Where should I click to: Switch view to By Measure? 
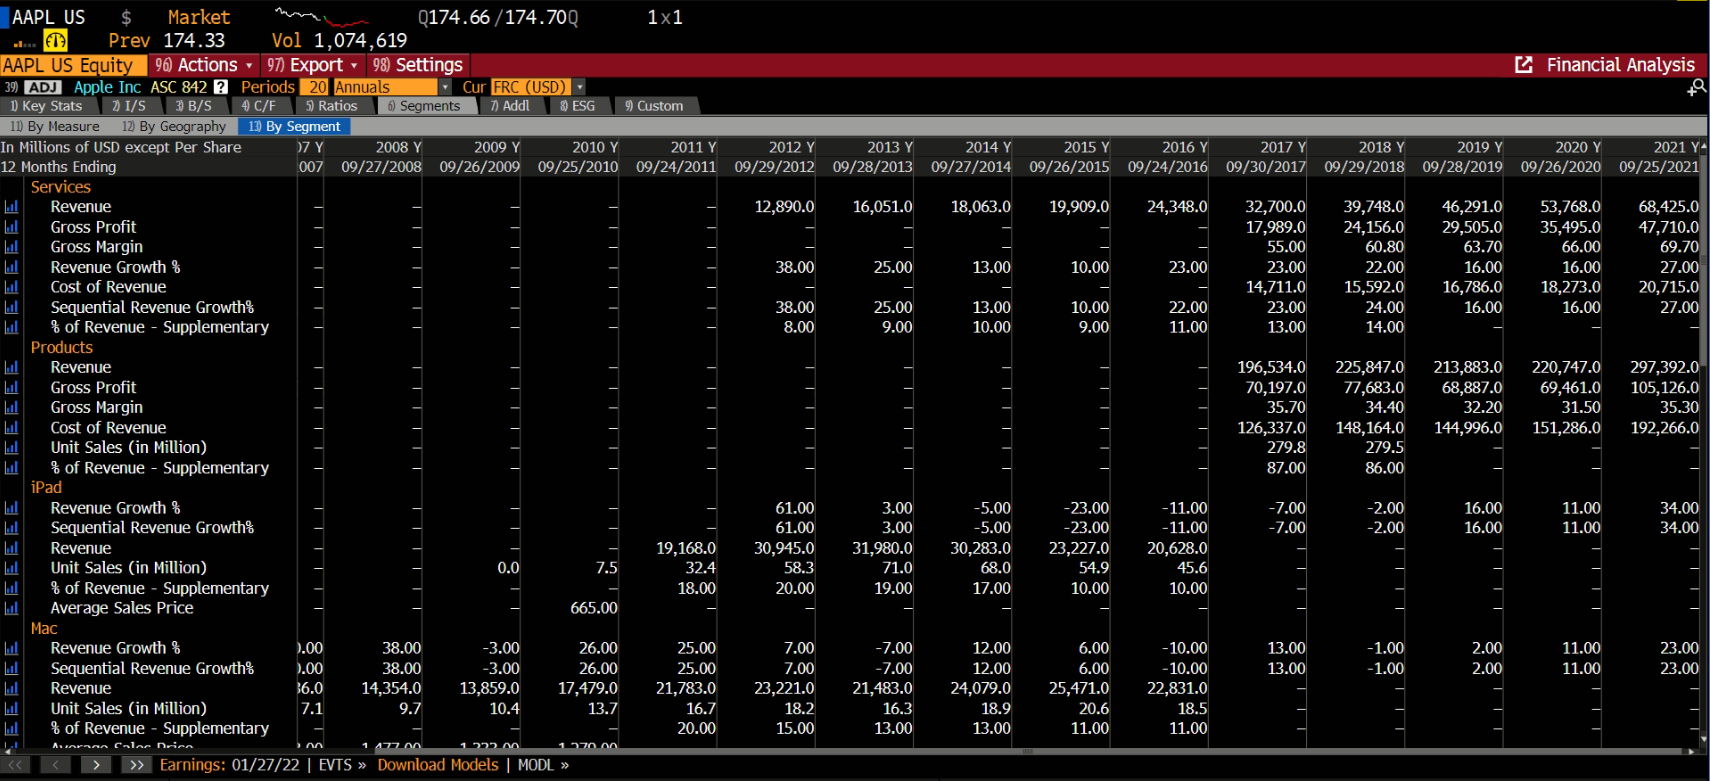pos(55,126)
